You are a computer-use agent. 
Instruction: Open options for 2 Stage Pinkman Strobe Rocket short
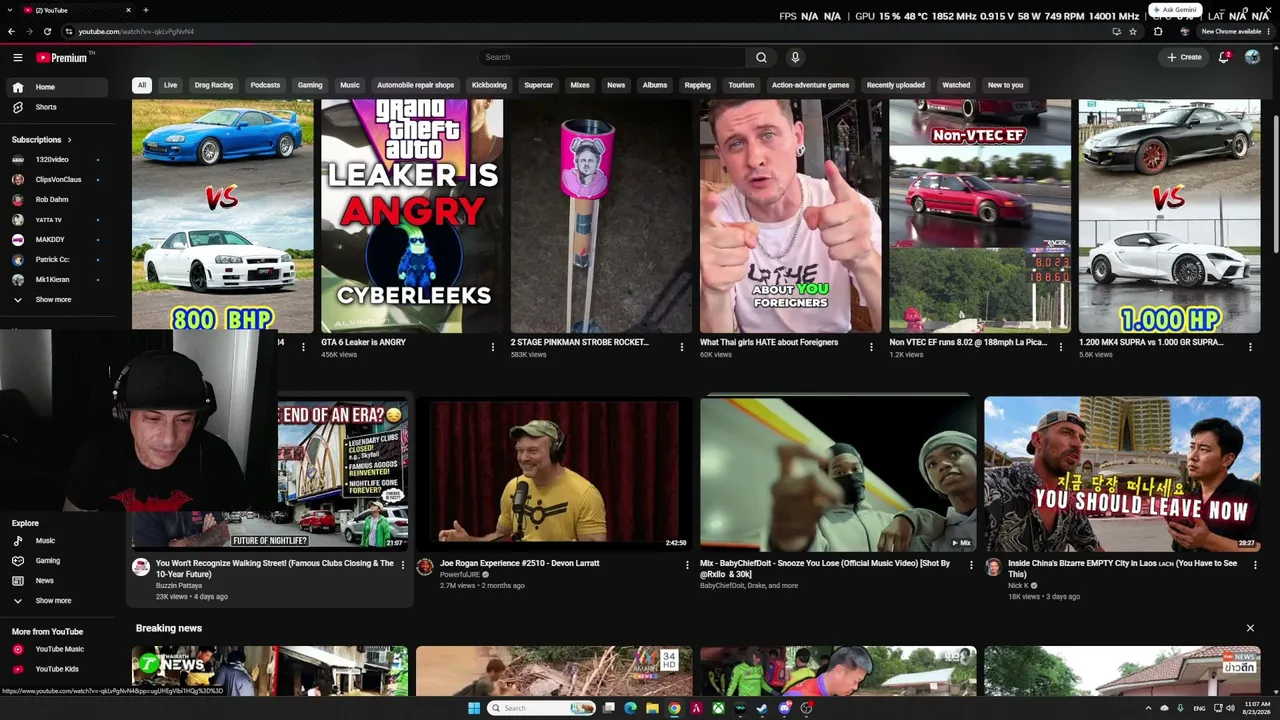pyautogui.click(x=682, y=347)
